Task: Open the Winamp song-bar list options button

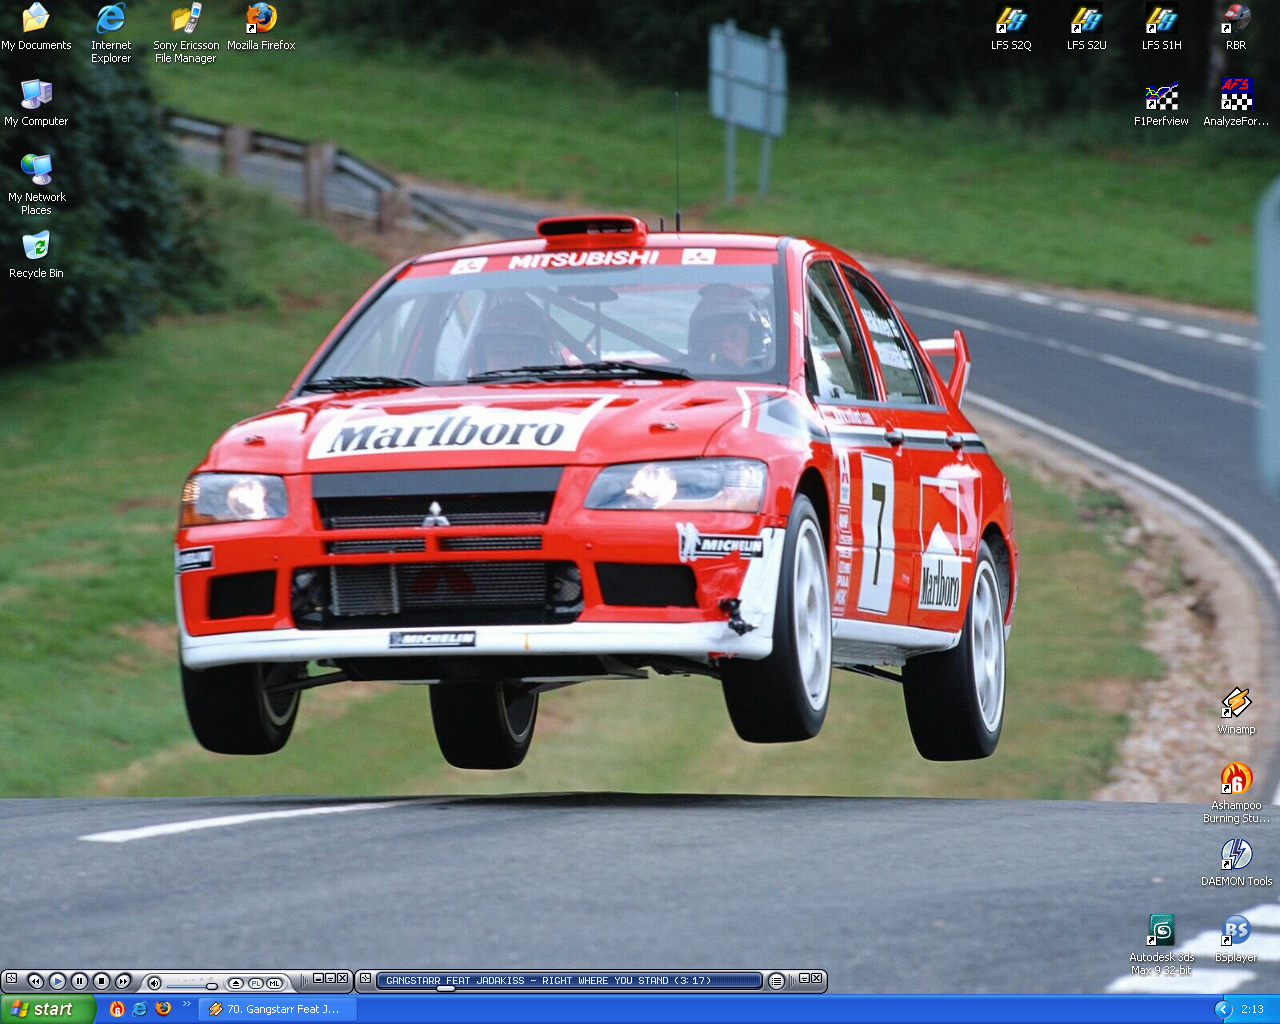Action: [x=776, y=981]
